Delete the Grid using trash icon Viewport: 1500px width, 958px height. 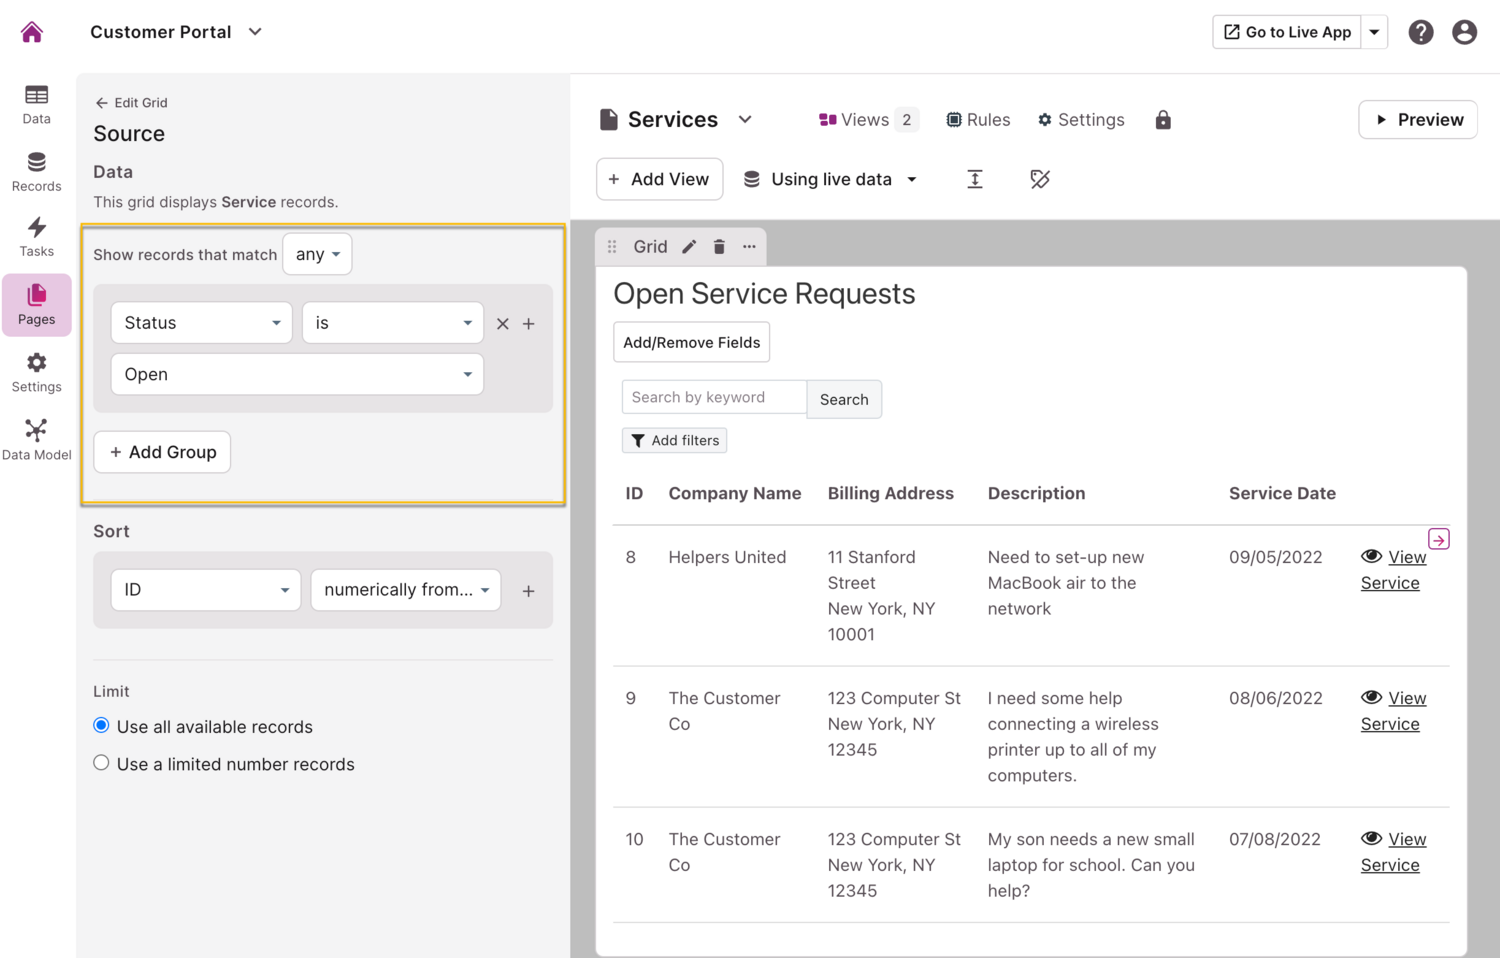(x=719, y=247)
